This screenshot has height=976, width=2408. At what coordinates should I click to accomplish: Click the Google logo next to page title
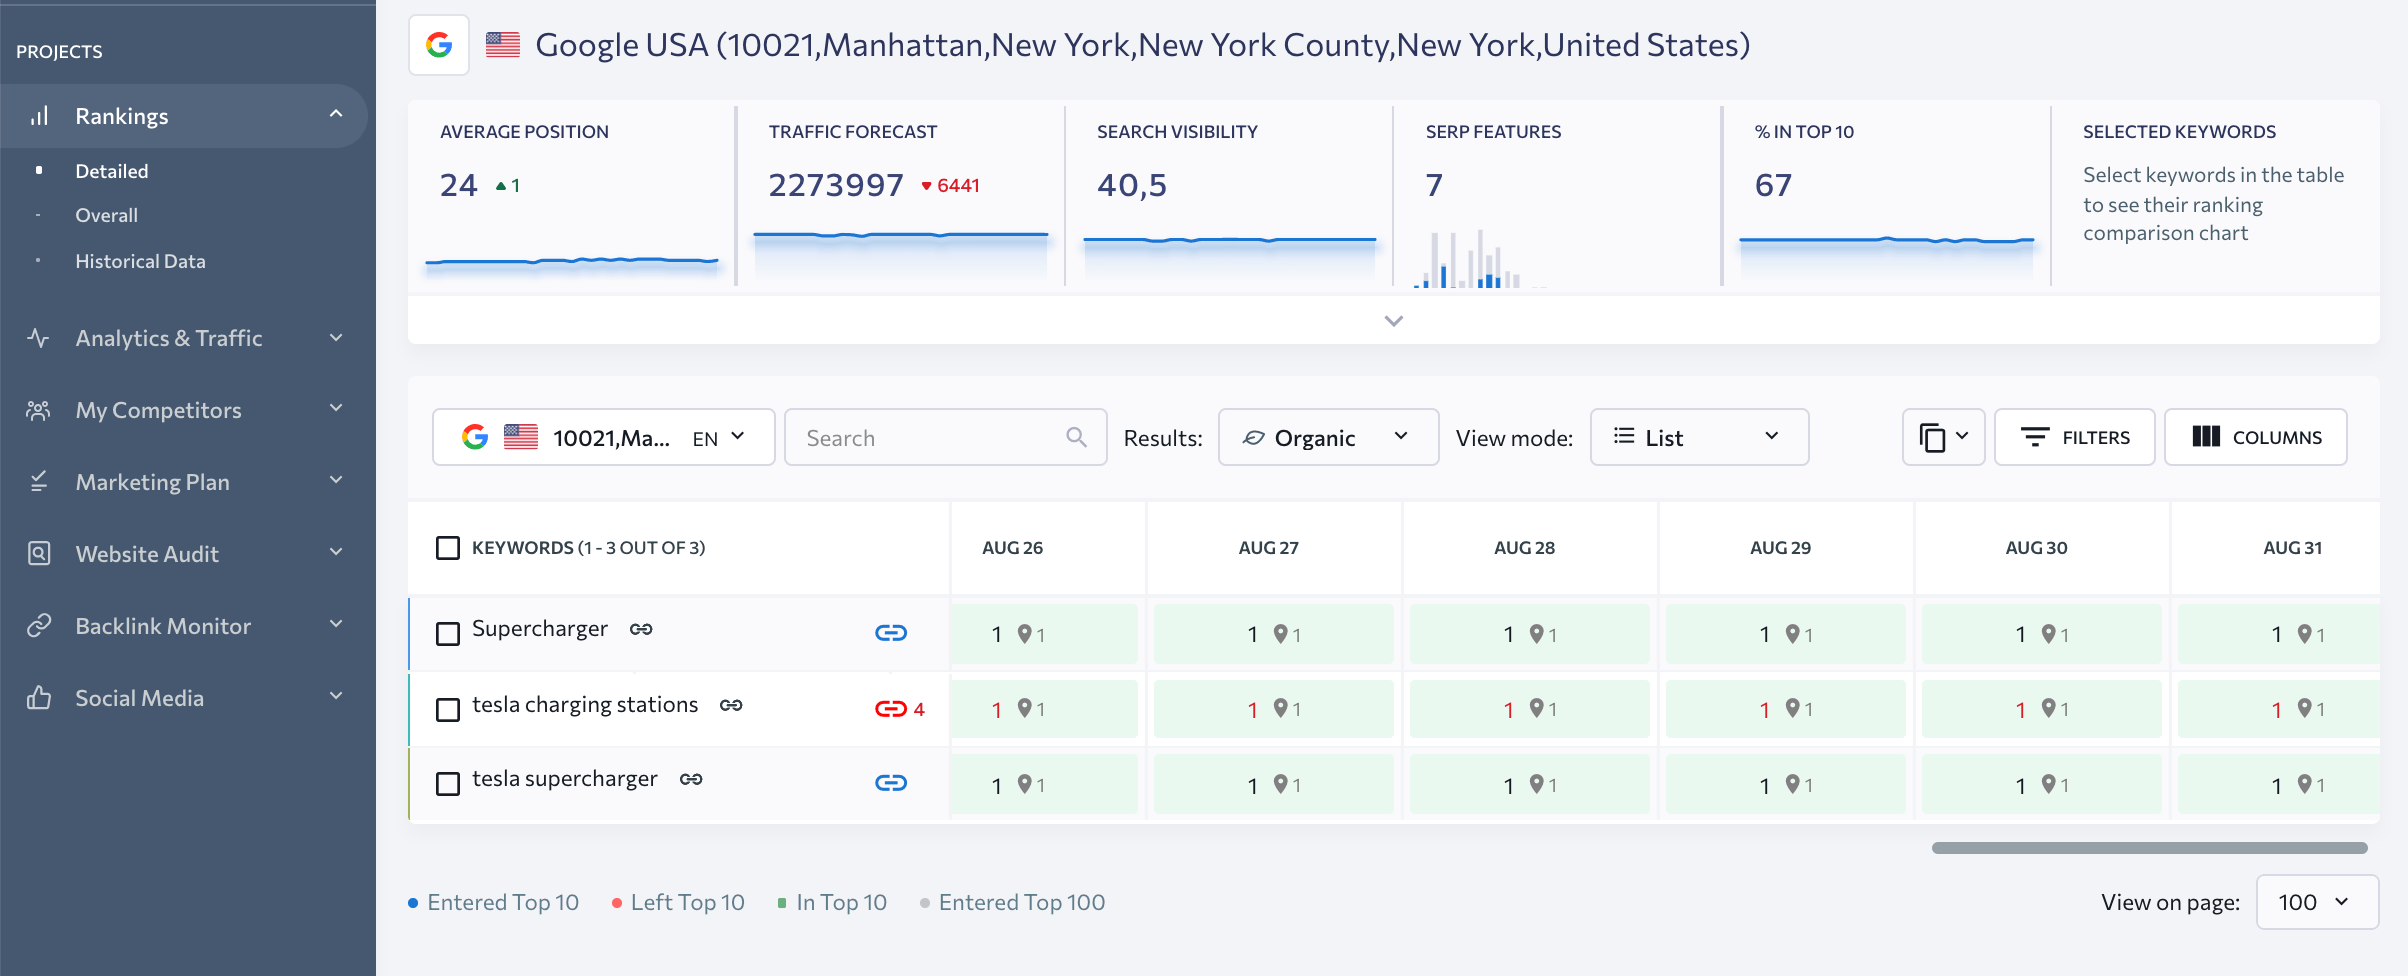[x=439, y=45]
